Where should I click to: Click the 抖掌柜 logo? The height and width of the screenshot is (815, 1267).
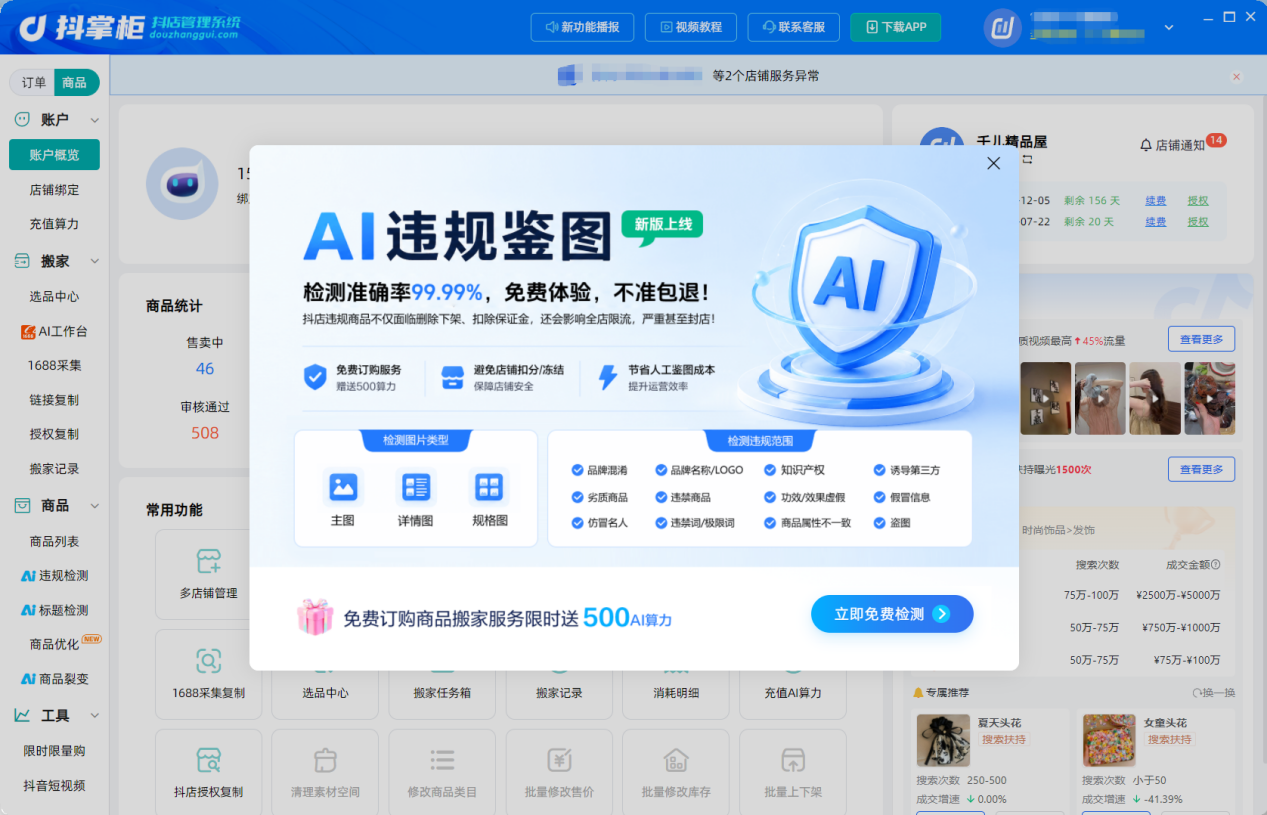[x=130, y=27]
